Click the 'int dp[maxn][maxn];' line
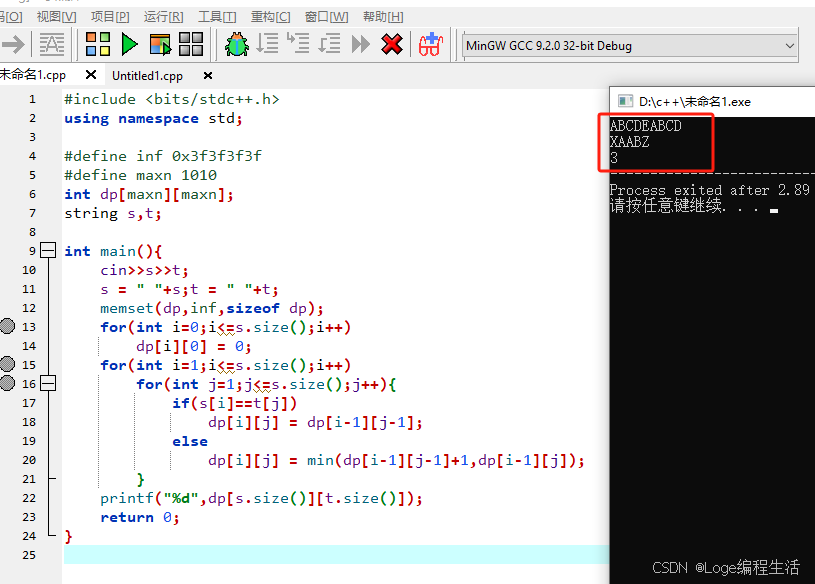The width and height of the screenshot is (815, 584). [149, 194]
